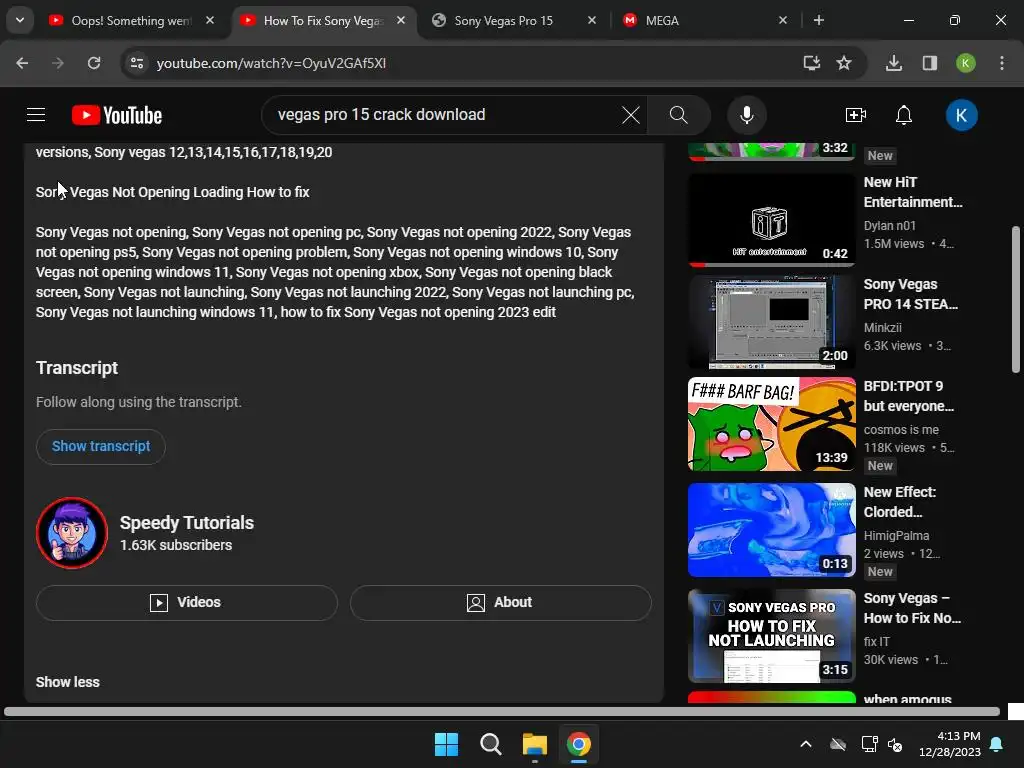The image size is (1024, 768).
Task: Open the Create video icon
Action: coord(856,115)
